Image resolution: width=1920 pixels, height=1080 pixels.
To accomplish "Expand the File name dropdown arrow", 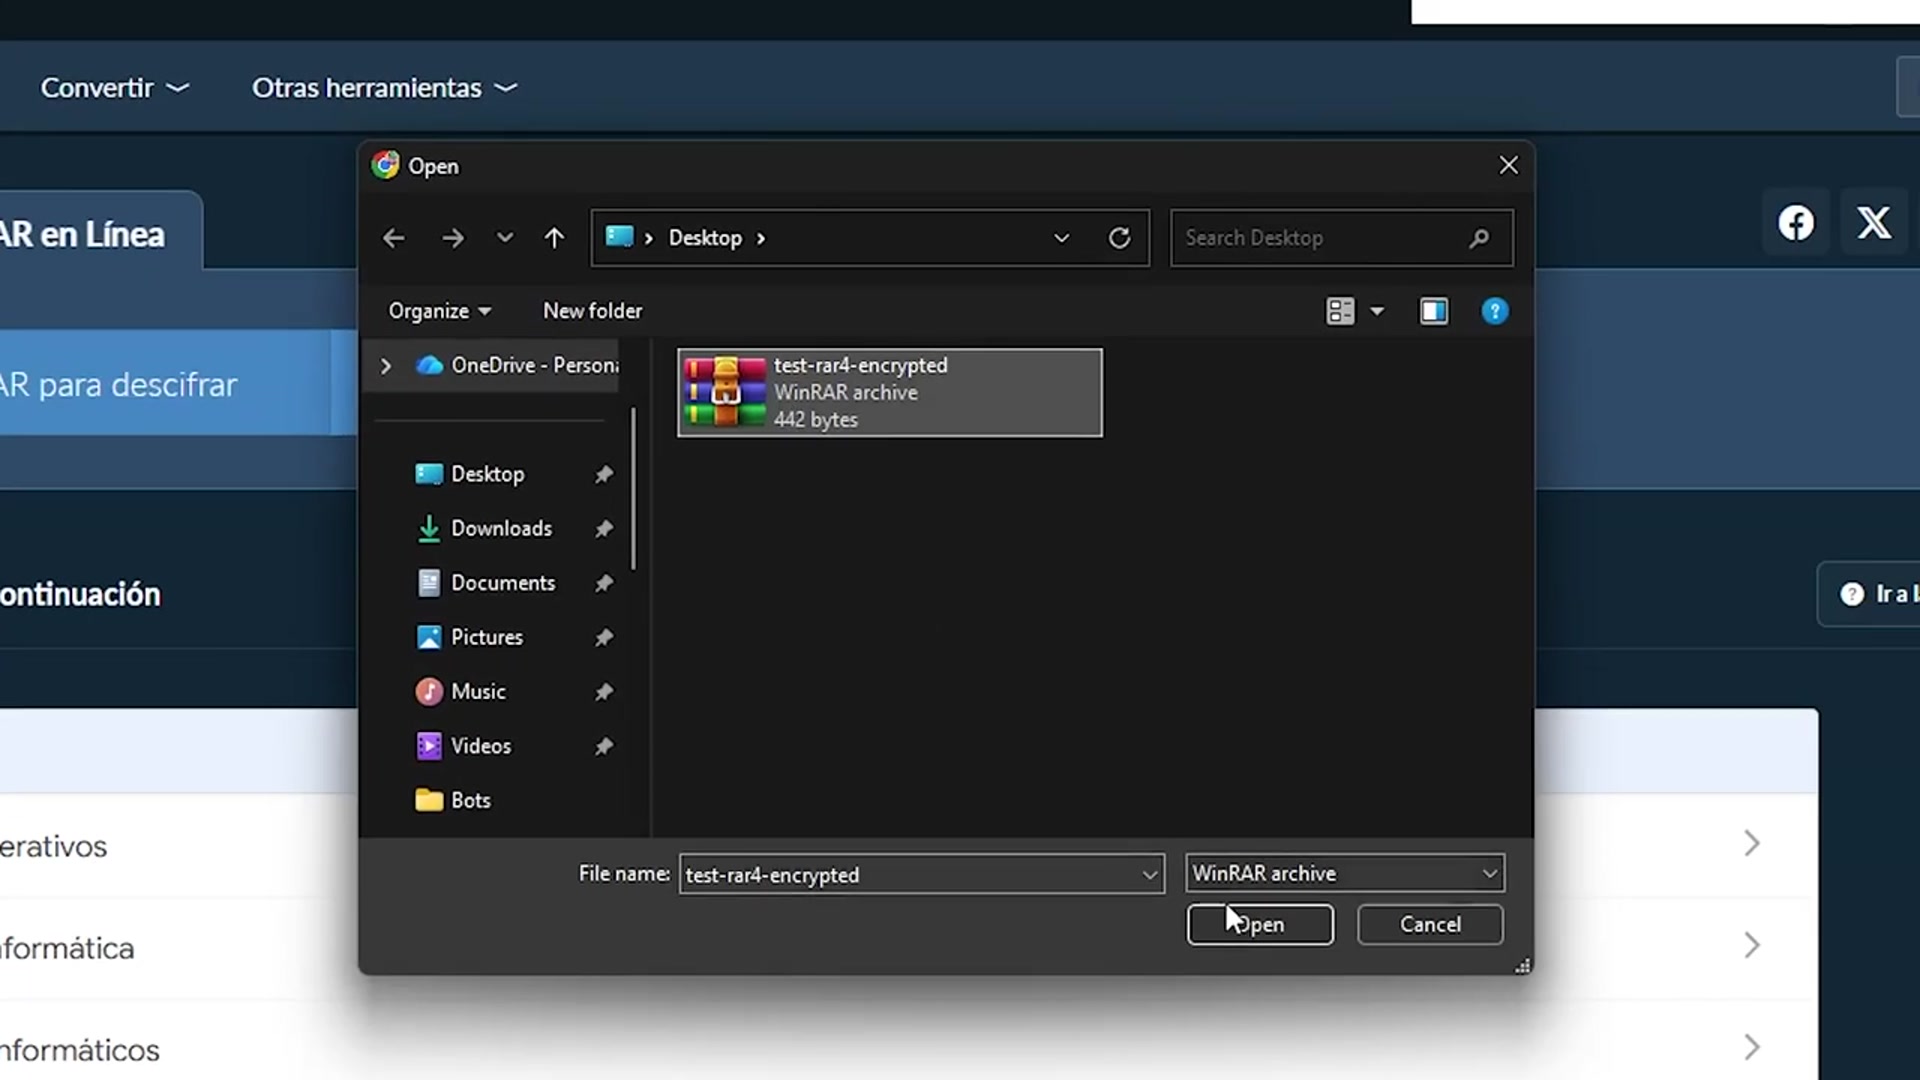I will pyautogui.click(x=1150, y=875).
